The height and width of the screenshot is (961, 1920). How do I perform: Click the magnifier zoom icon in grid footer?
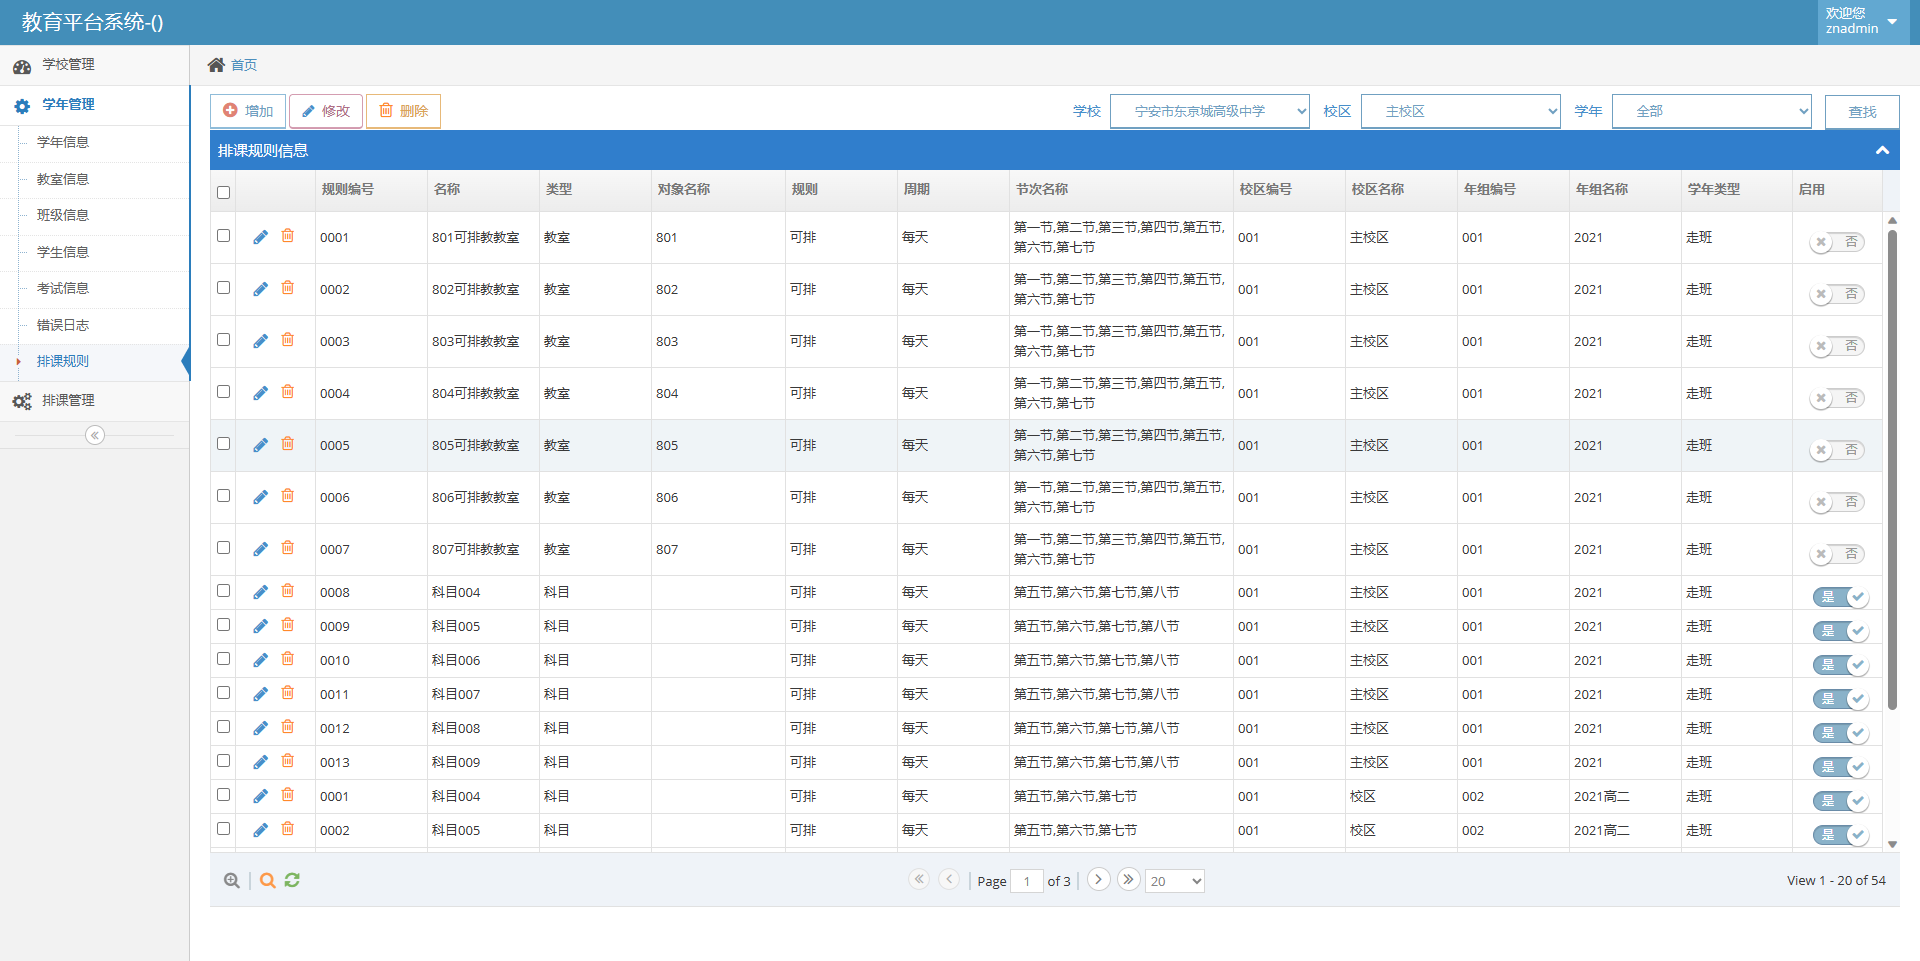click(x=232, y=881)
